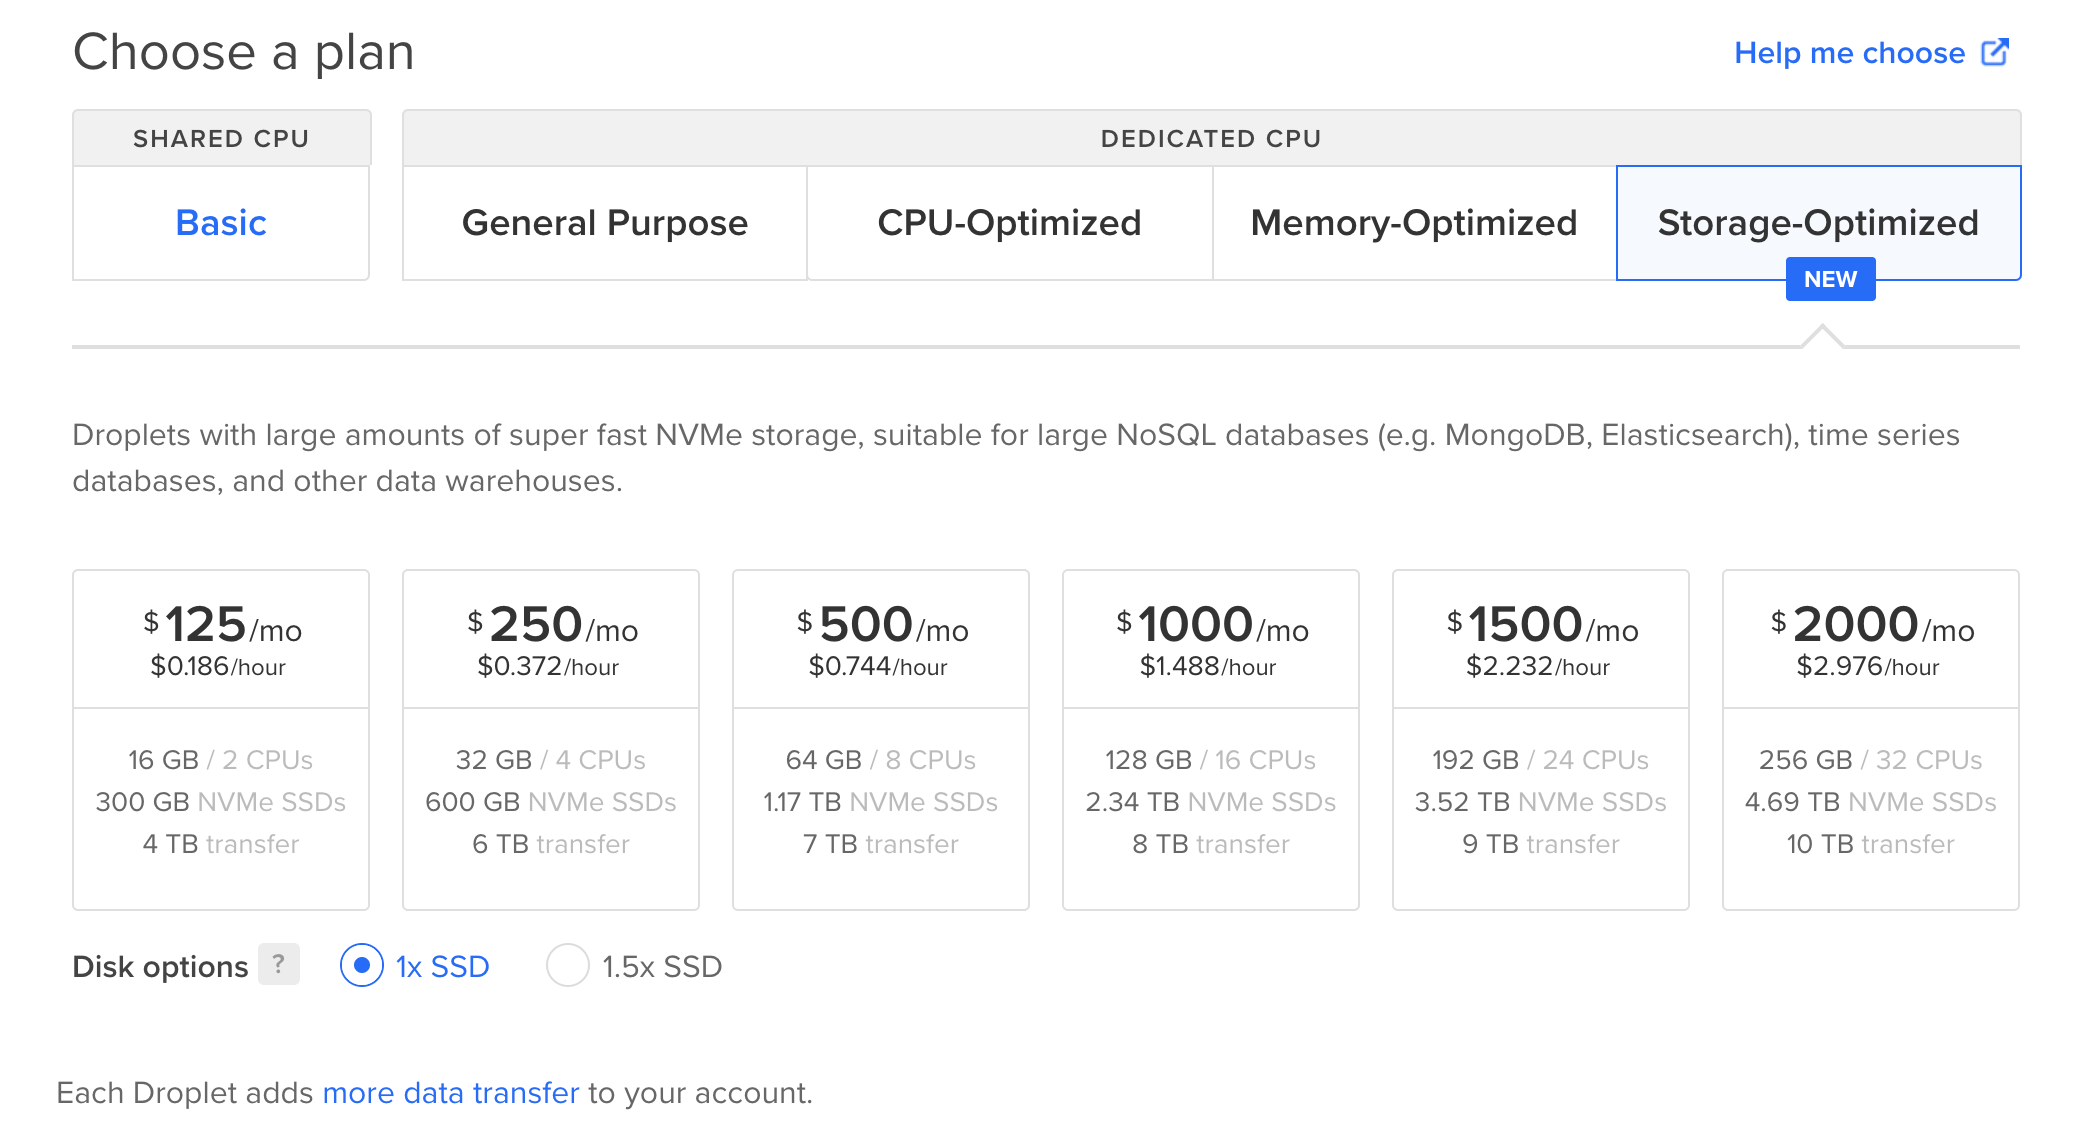Open the Memory-Optimized tab
This screenshot has height=1127, width=2091.
1414,223
